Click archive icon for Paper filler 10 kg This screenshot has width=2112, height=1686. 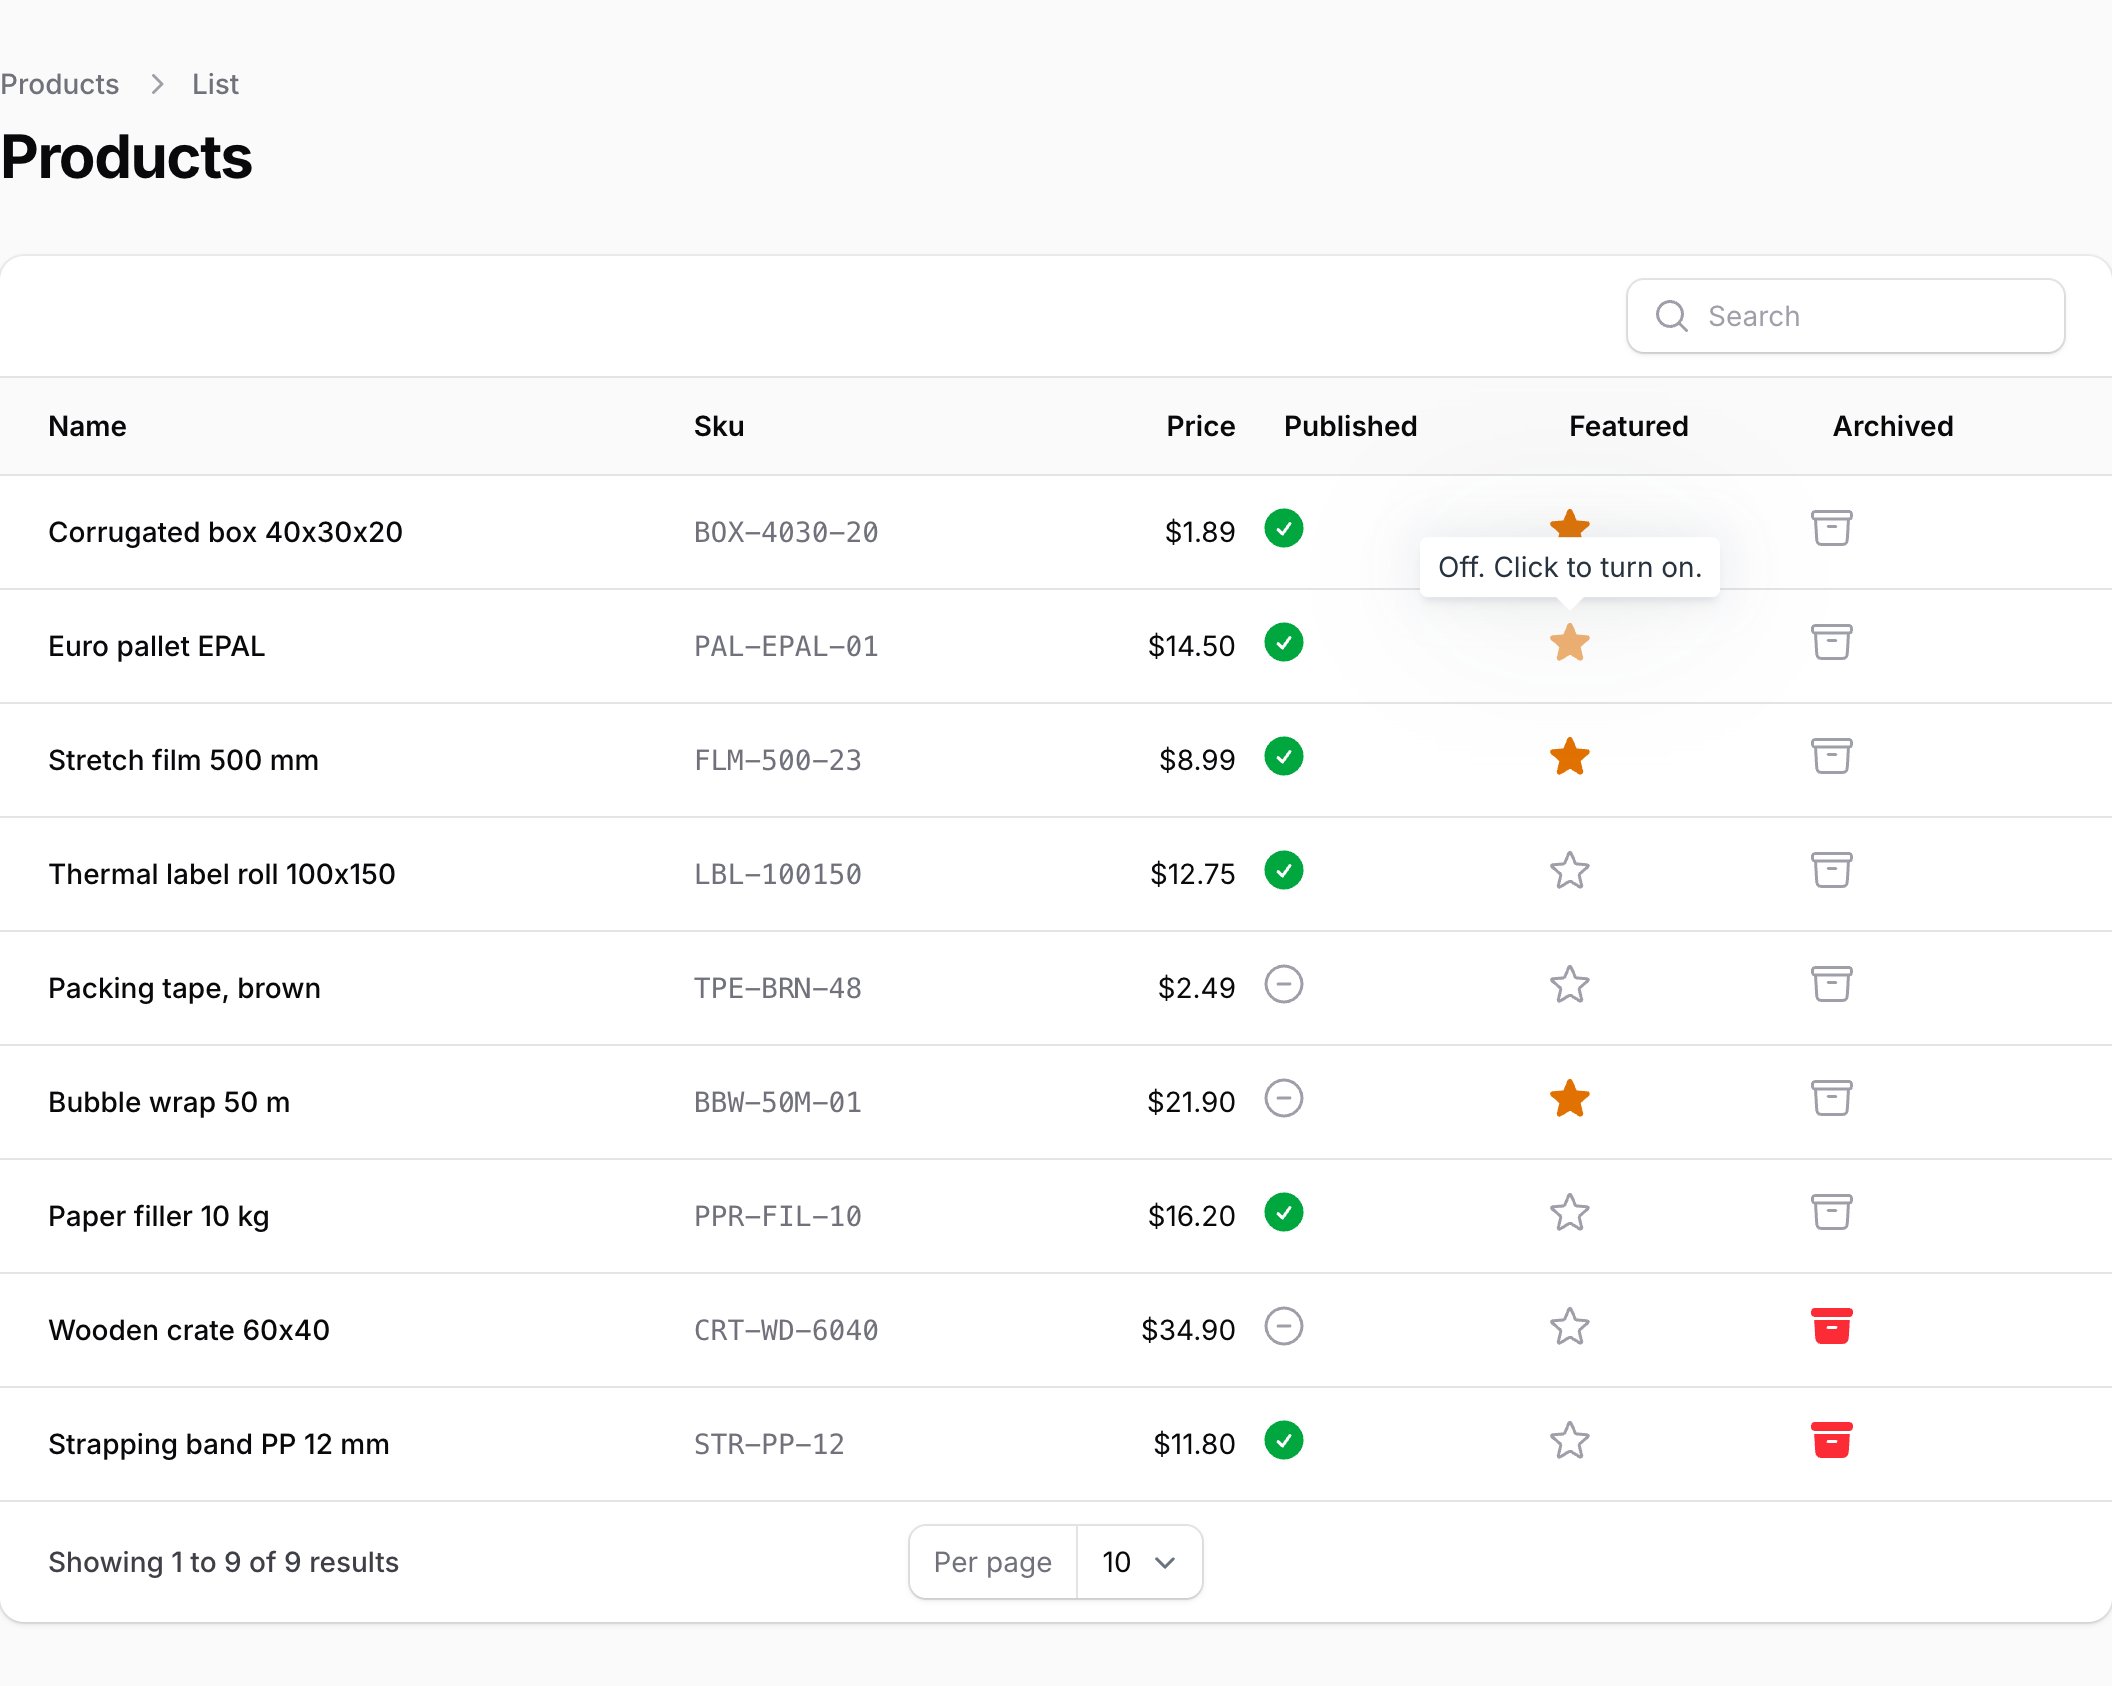[x=1831, y=1213]
